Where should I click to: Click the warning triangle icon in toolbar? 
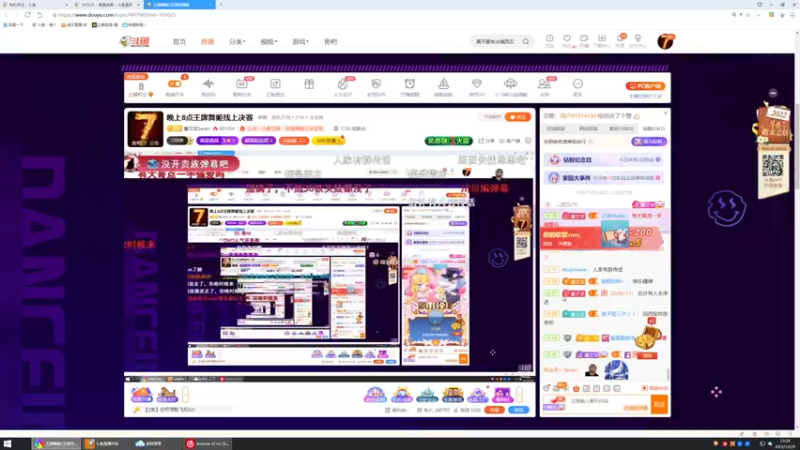[x=443, y=84]
